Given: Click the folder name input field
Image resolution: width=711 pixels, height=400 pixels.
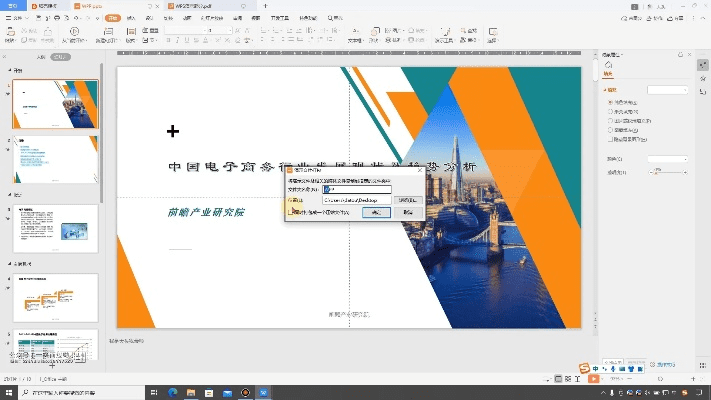Looking at the screenshot, I should (x=356, y=188).
